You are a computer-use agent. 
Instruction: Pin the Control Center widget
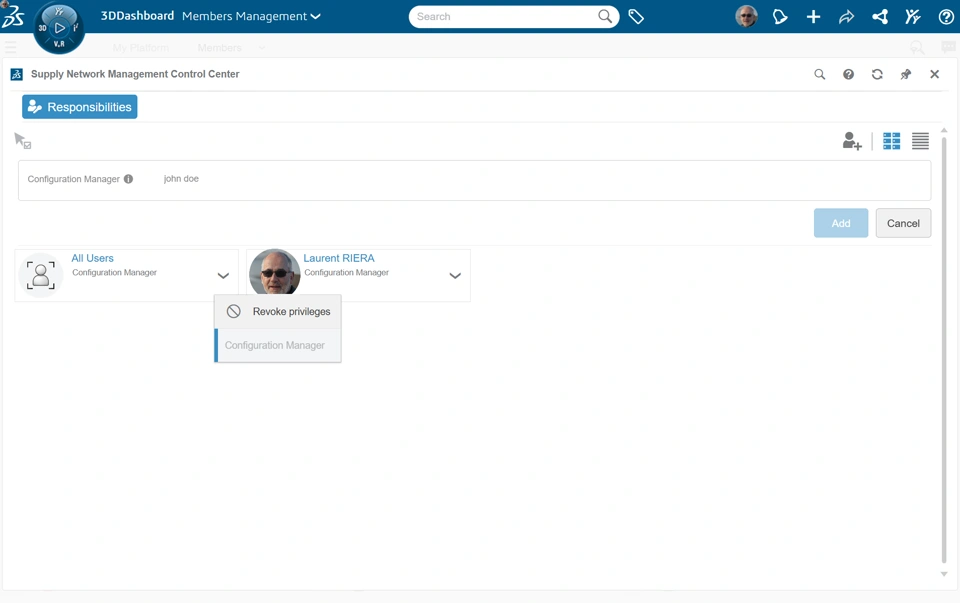point(906,74)
